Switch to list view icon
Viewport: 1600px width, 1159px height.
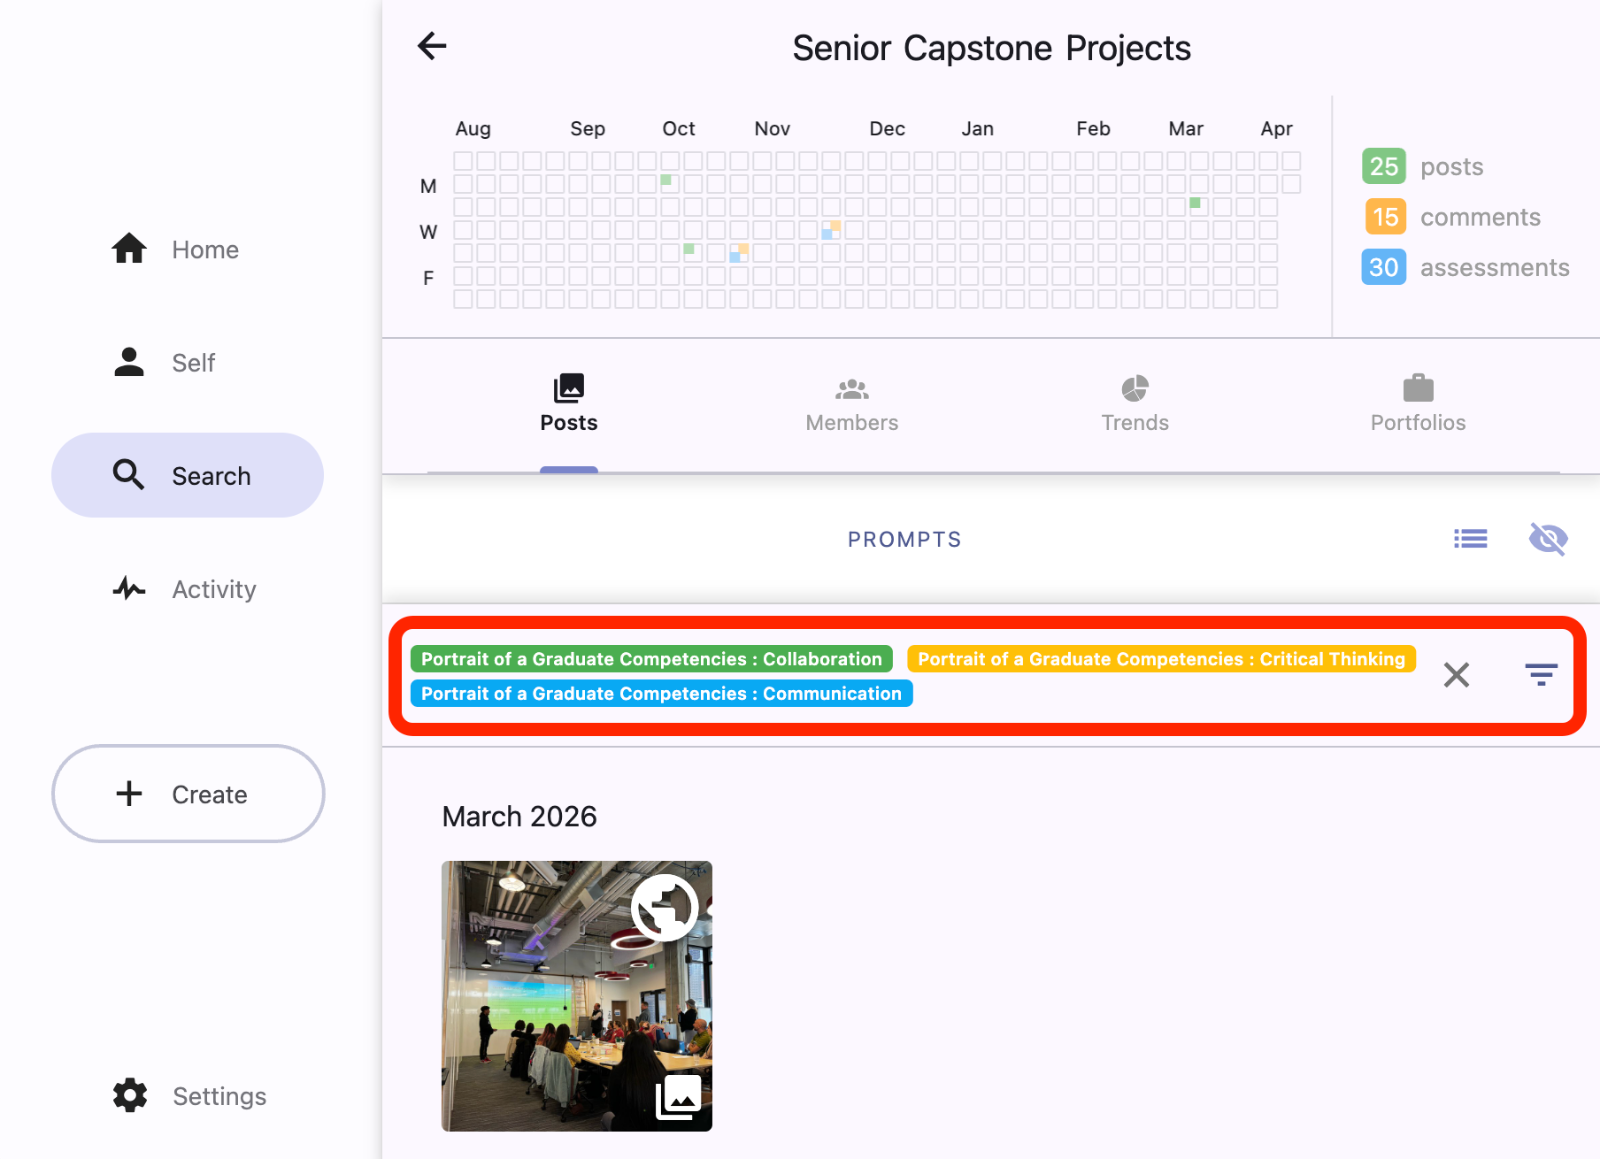pos(1470,539)
